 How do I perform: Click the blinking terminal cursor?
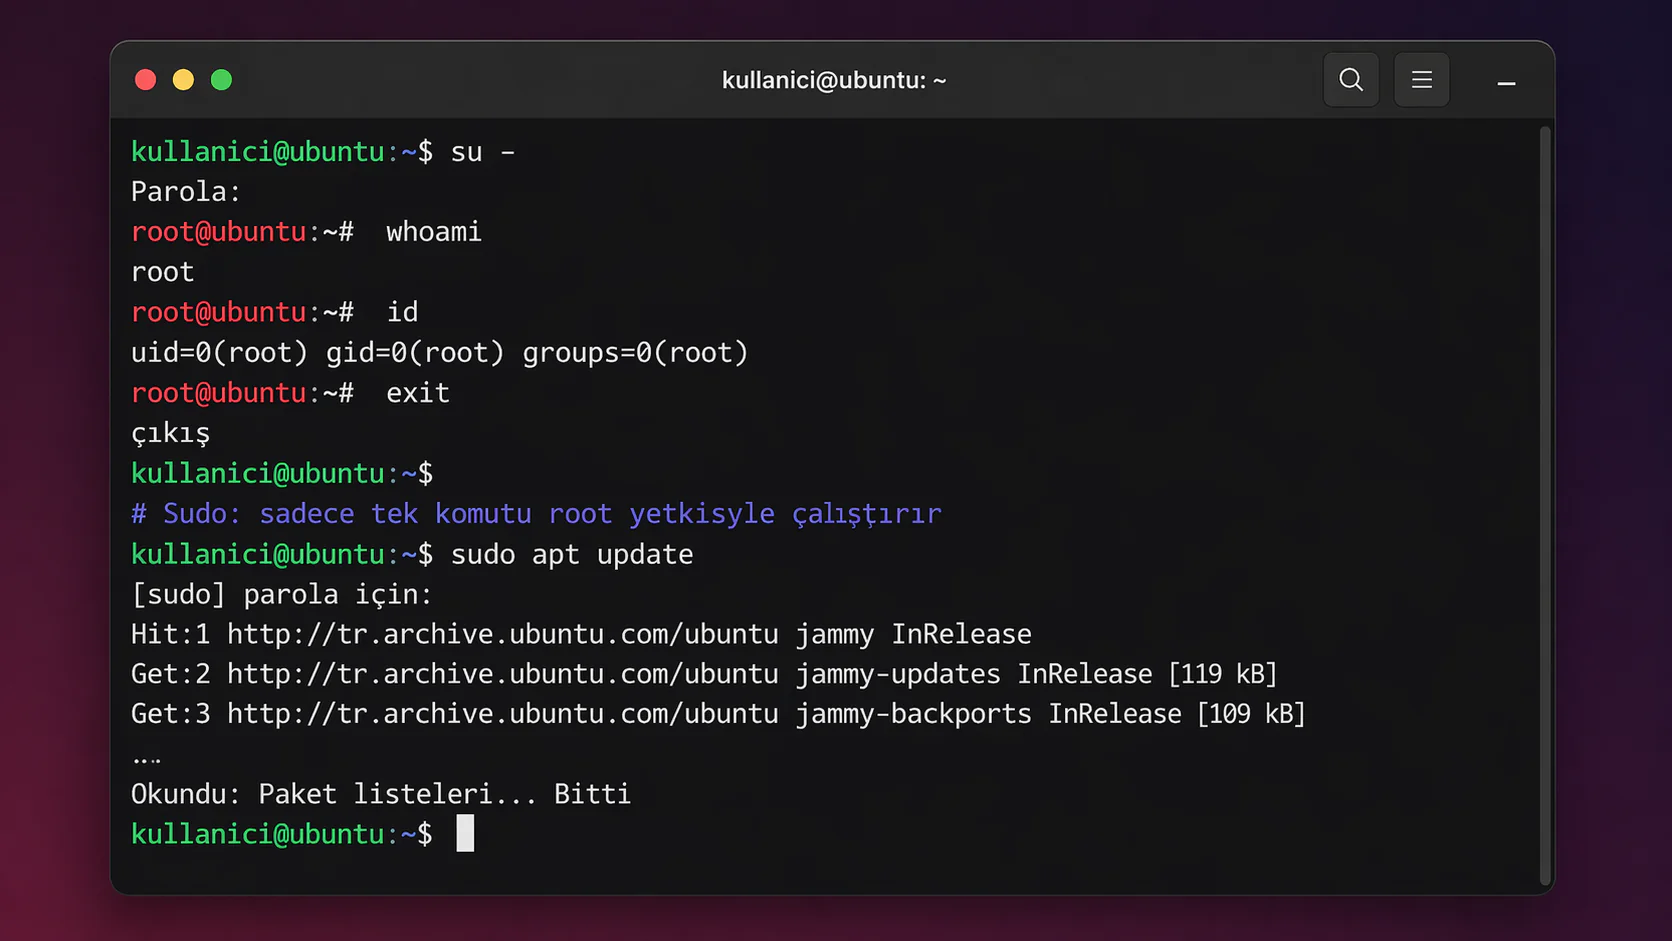pos(464,833)
